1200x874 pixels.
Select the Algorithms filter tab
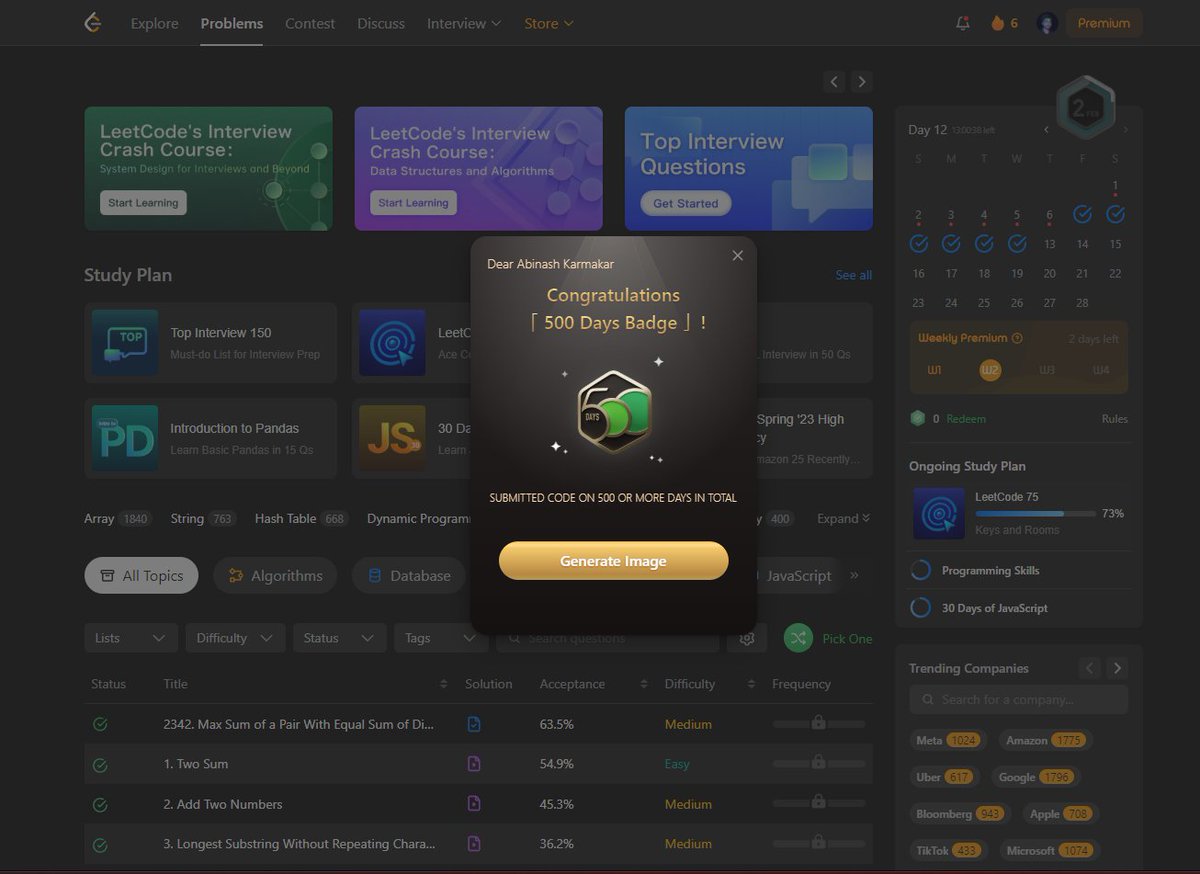pyautogui.click(x=277, y=575)
